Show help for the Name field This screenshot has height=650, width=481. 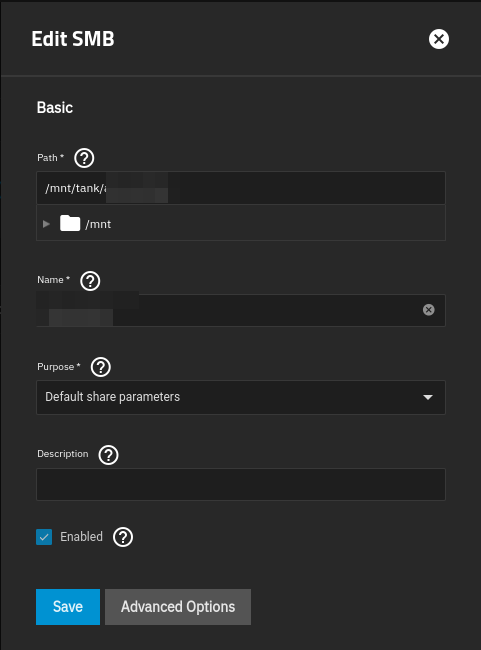click(90, 281)
